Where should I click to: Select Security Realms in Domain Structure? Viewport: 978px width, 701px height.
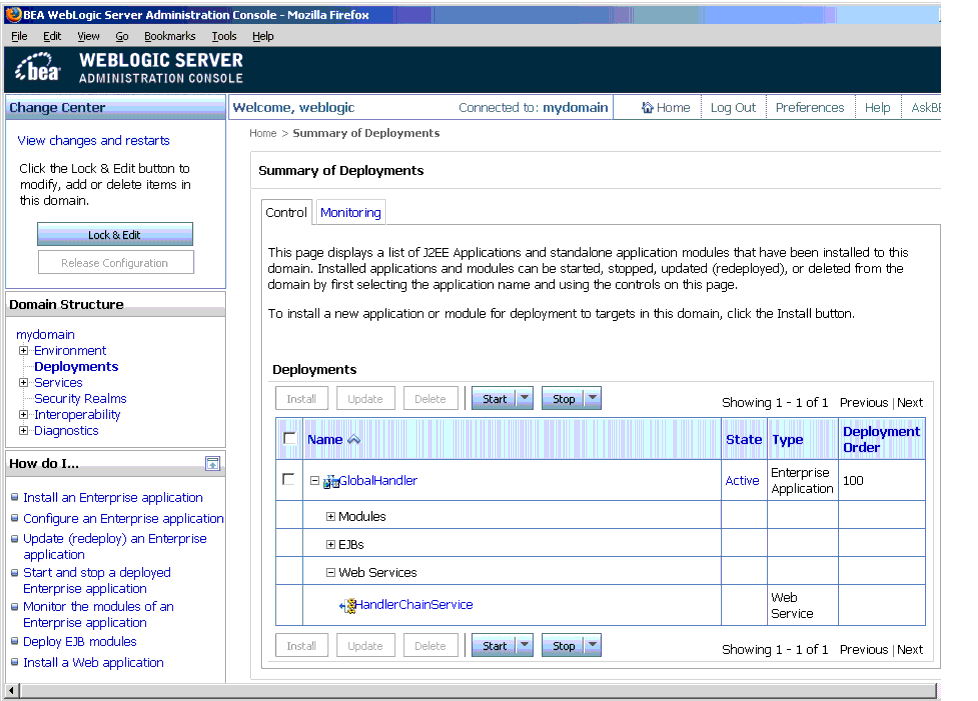click(x=80, y=398)
